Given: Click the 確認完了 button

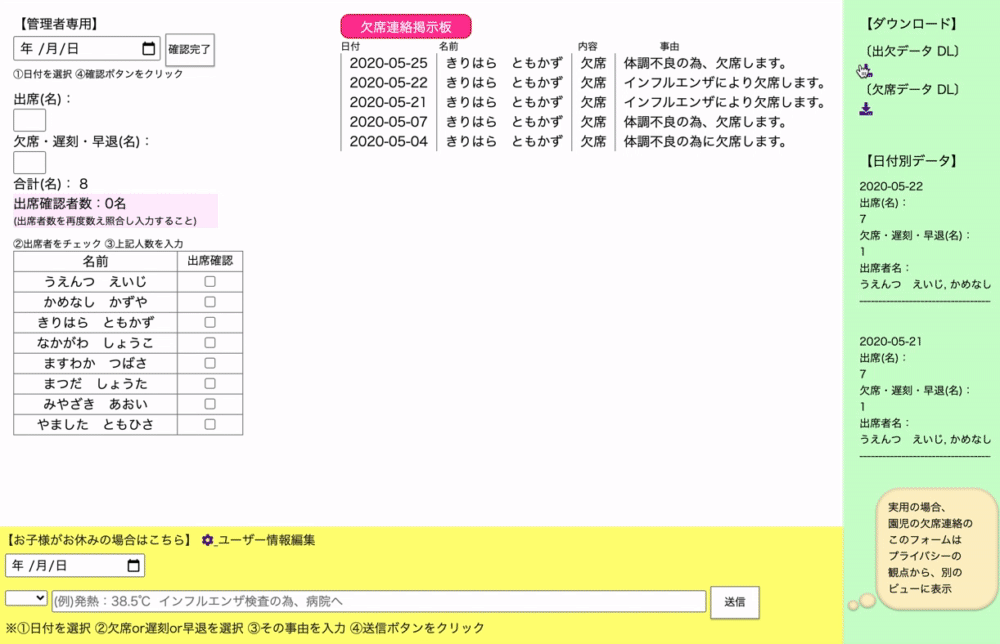Looking at the screenshot, I should (x=189, y=49).
